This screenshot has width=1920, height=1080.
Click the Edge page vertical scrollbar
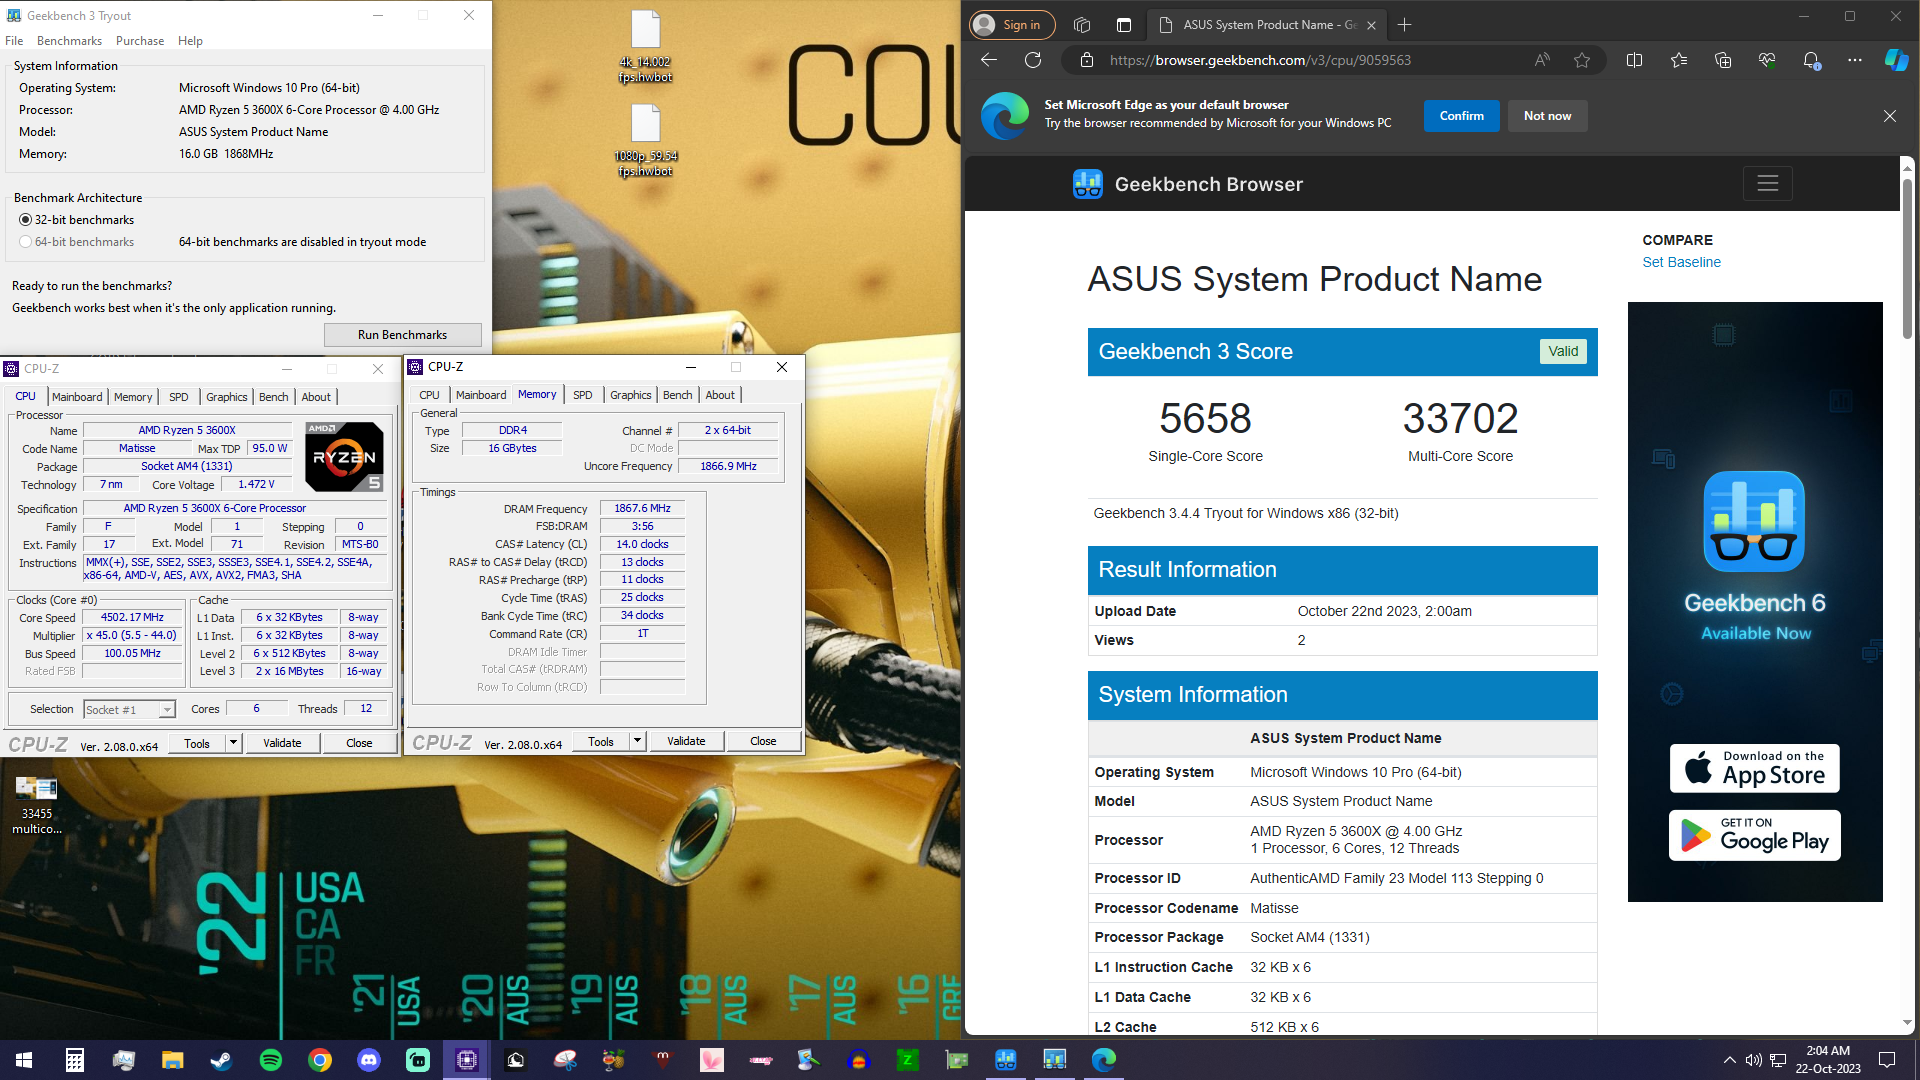tap(1907, 258)
